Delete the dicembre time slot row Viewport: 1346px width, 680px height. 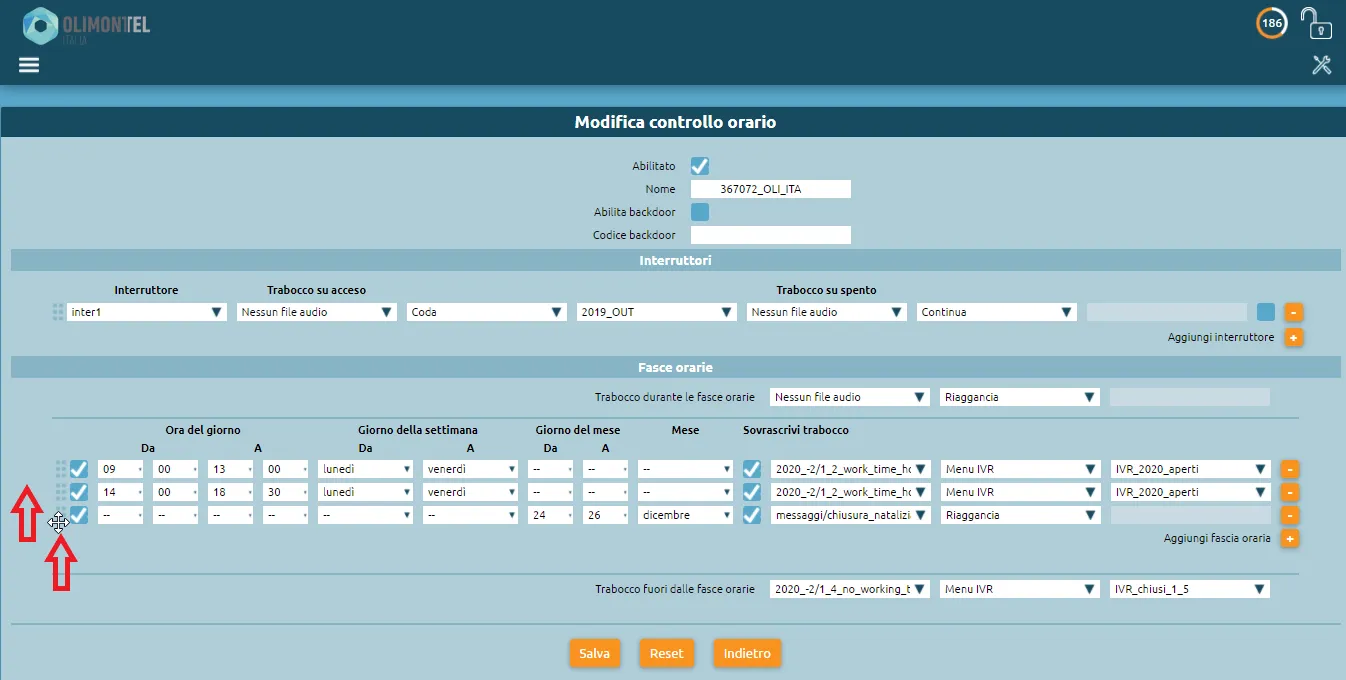[x=1290, y=516]
